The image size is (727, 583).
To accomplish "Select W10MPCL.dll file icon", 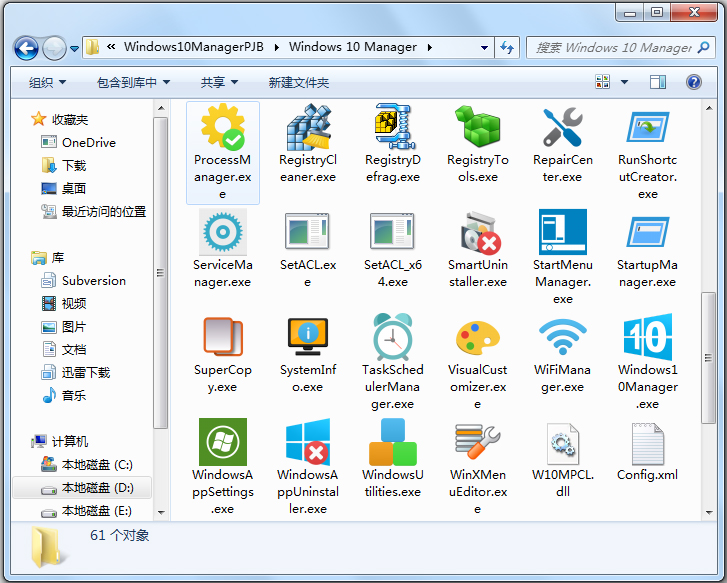I will [x=562, y=443].
